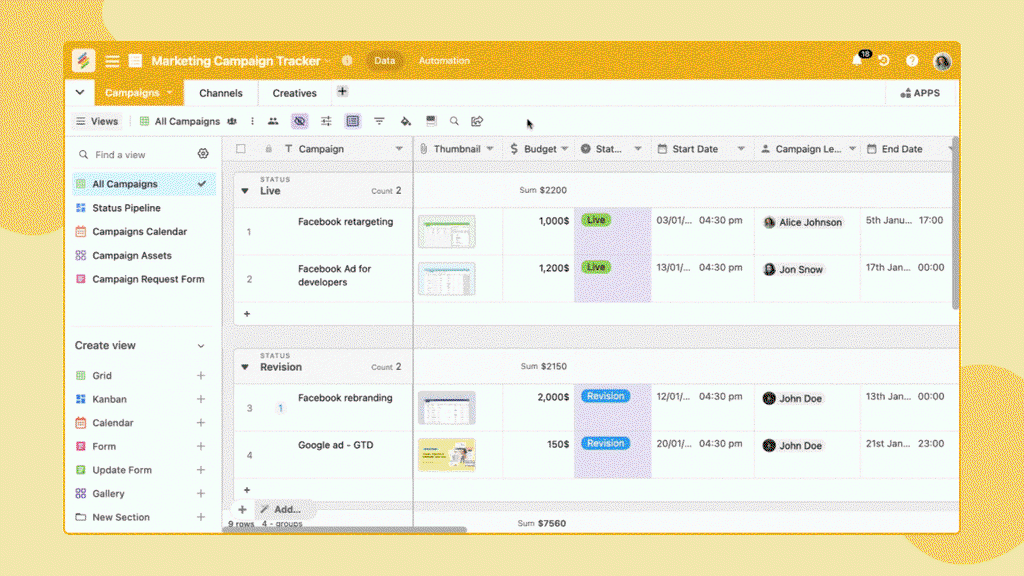Screen dimensions: 1024x576
Task: Open the revision history clock icon
Action: click(884, 61)
